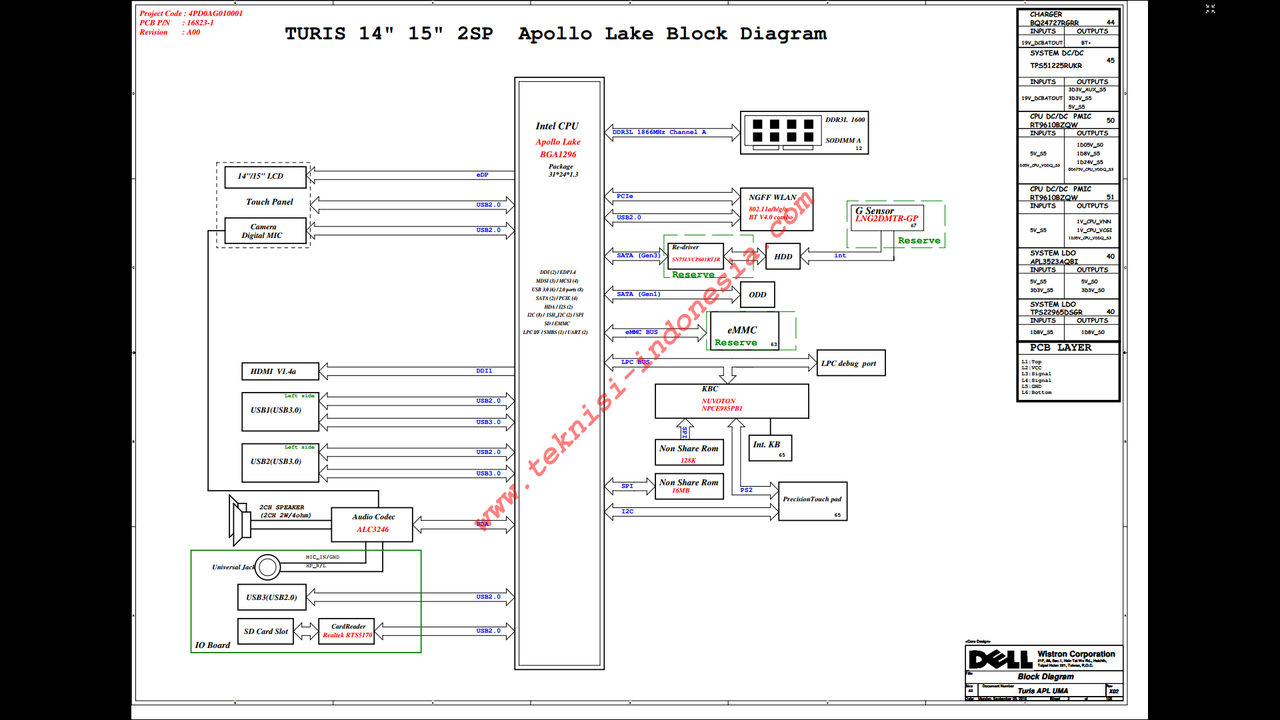Click the 'CHARGER BQ24727RGRR' table header
The height and width of the screenshot is (720, 1280).
(1068, 18)
